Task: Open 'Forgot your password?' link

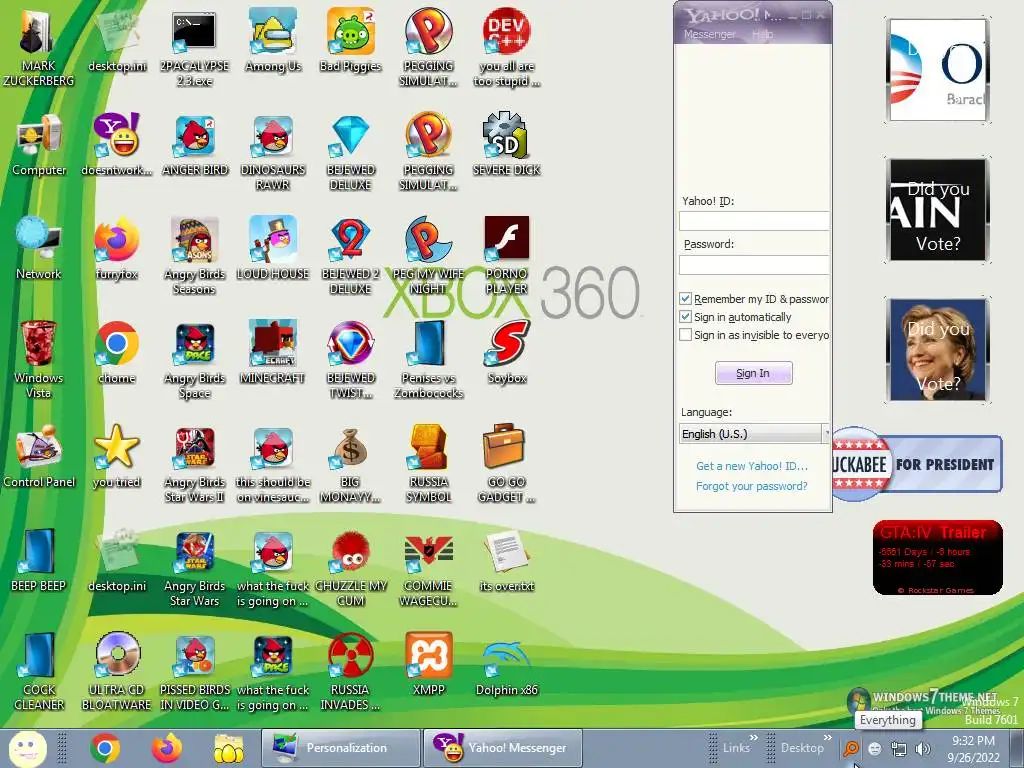Action: point(752,486)
